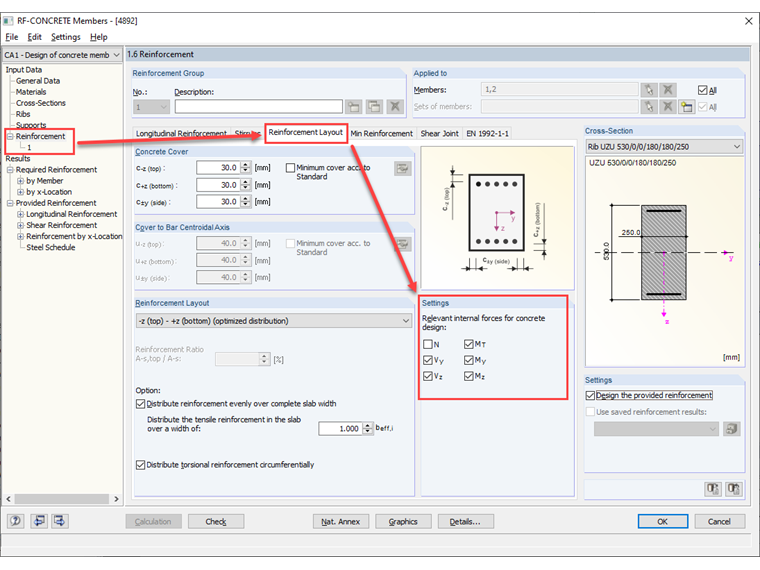Image resolution: width=760 pixels, height=570 pixels.
Task: Click the Check button
Action: tap(216, 522)
